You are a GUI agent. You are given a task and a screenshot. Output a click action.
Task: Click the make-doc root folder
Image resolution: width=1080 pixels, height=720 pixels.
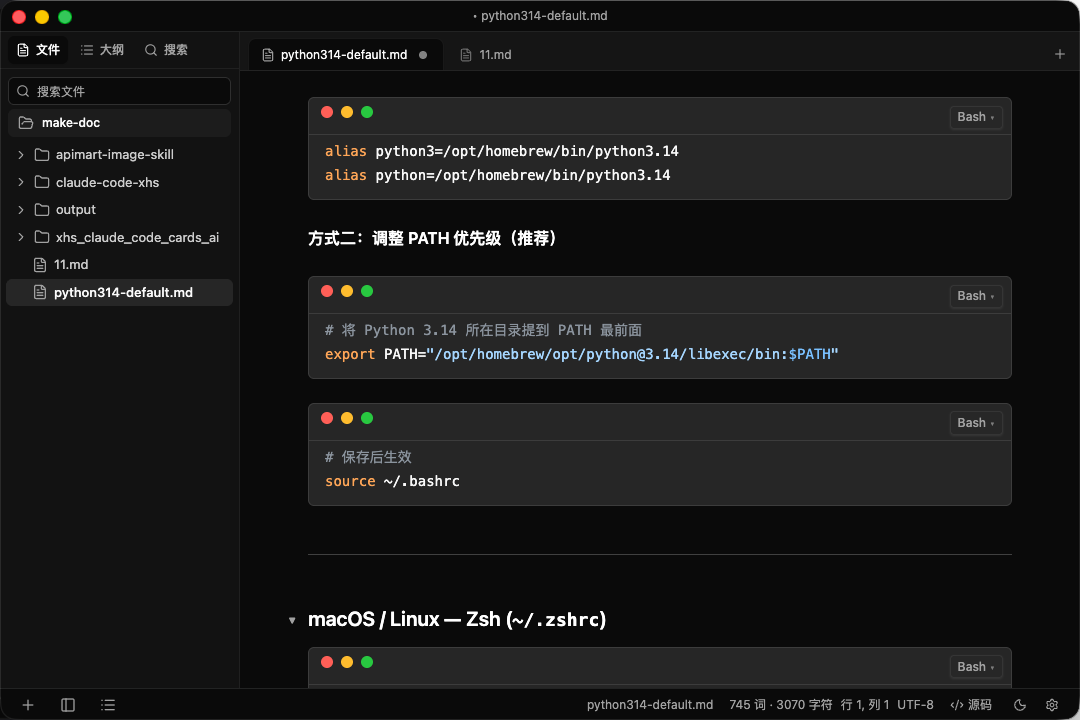[120, 123]
